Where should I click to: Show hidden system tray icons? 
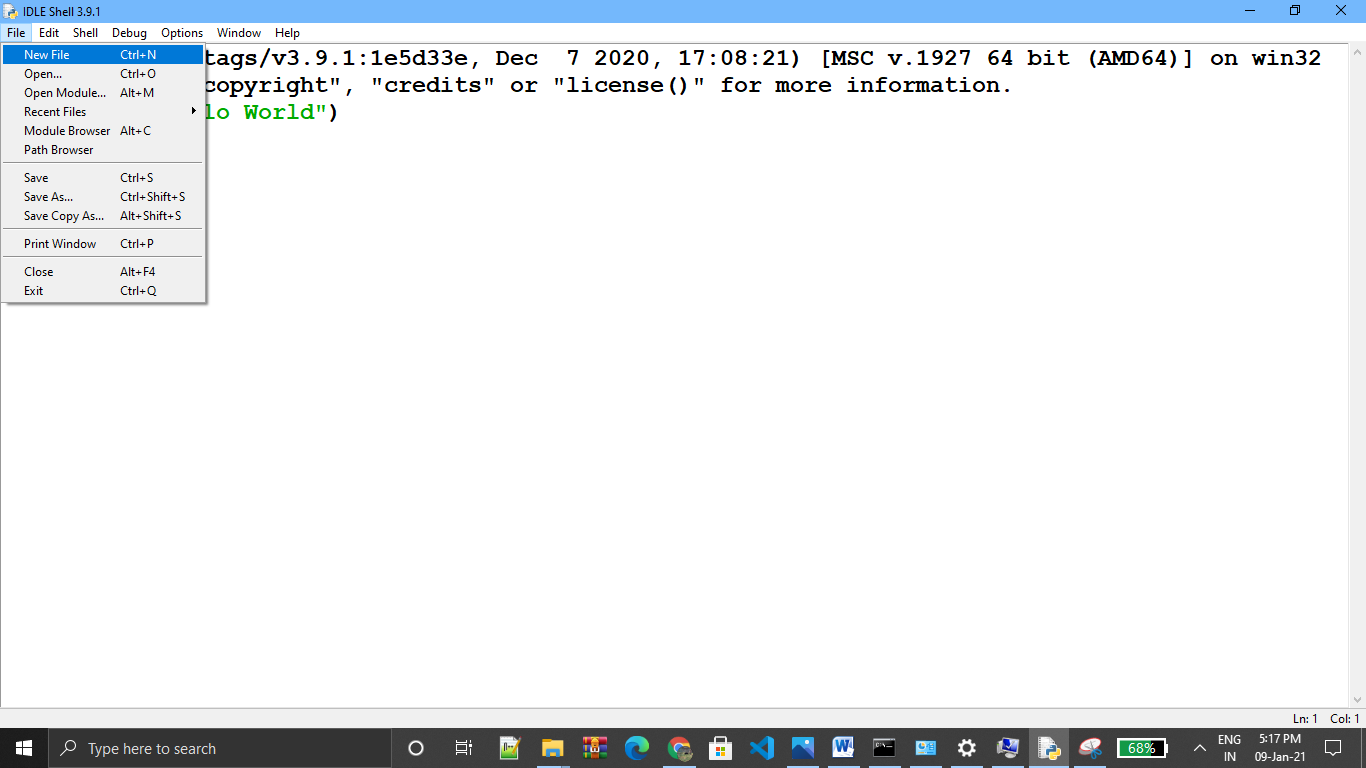pyautogui.click(x=1200, y=748)
